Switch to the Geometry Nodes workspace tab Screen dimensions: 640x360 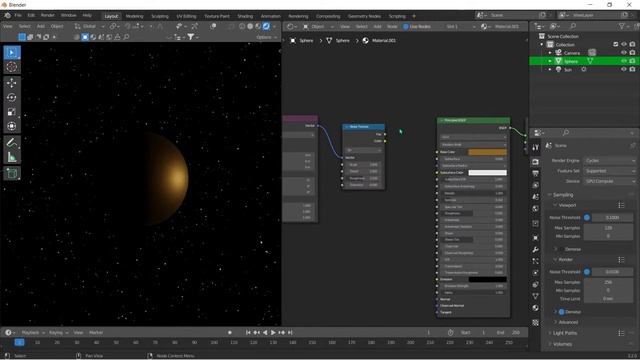[x=364, y=16]
